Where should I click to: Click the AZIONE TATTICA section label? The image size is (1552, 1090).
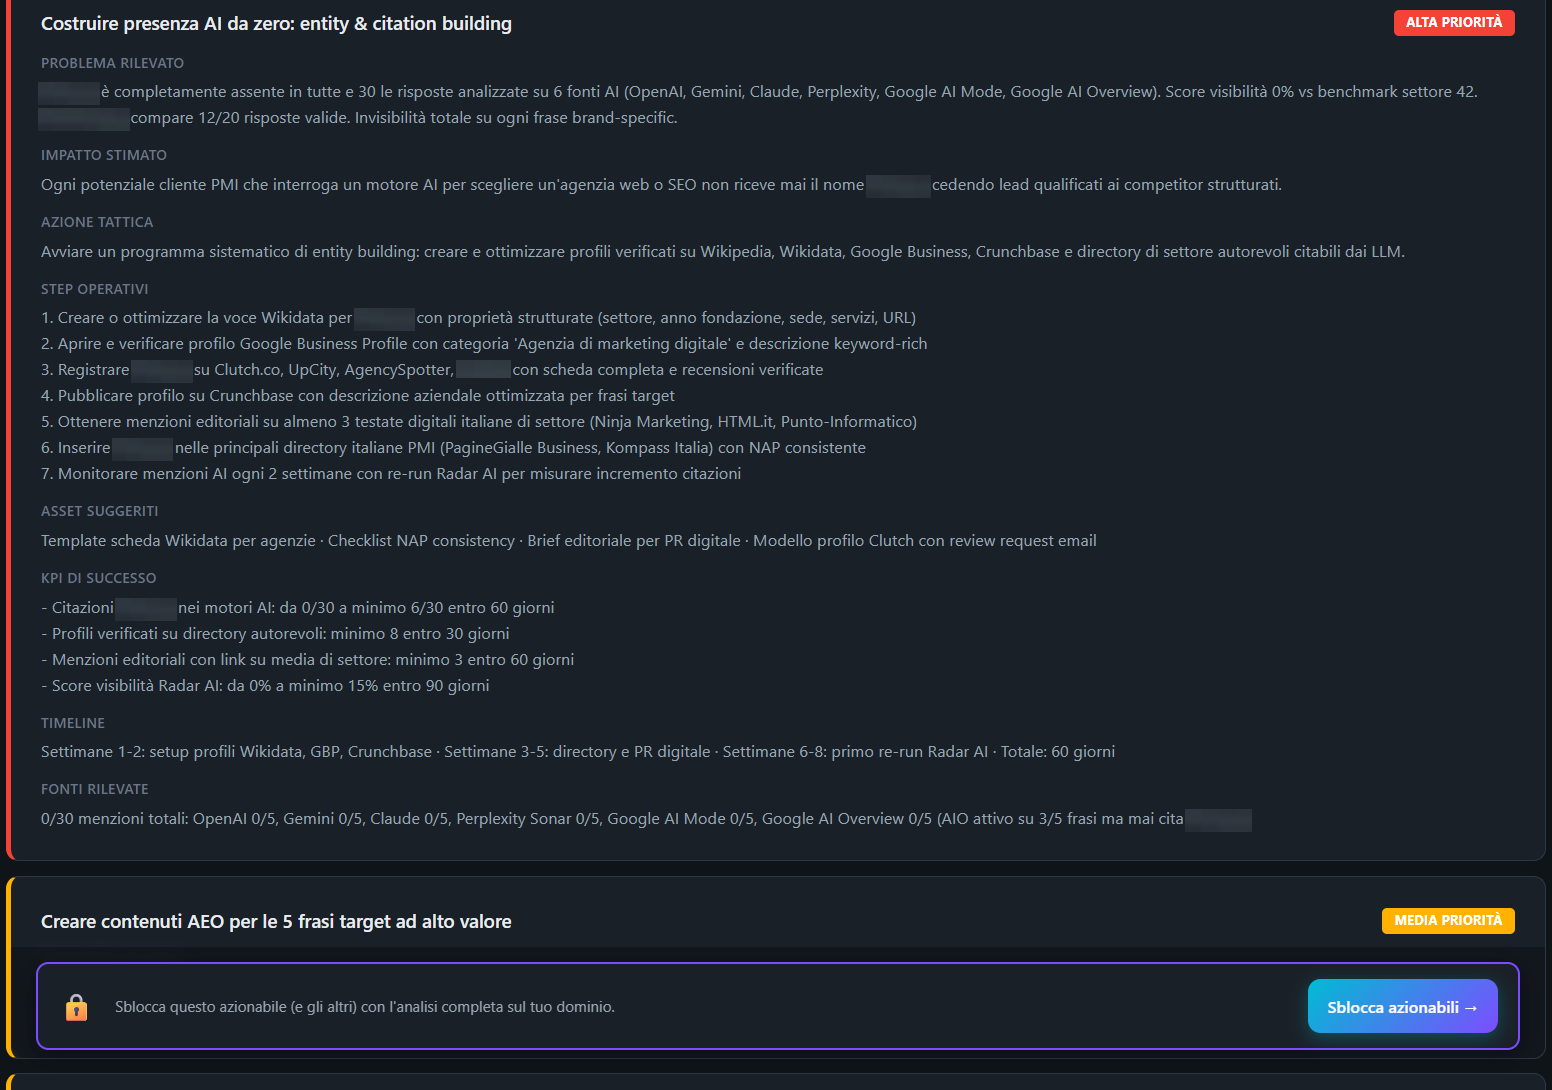[97, 222]
